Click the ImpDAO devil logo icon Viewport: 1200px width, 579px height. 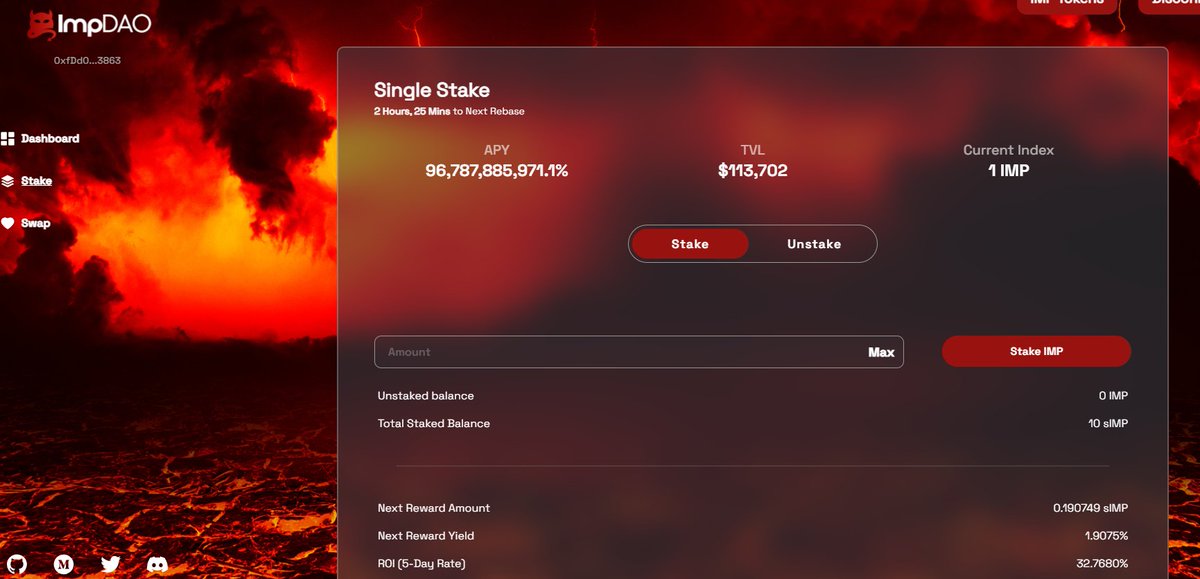tap(43, 25)
